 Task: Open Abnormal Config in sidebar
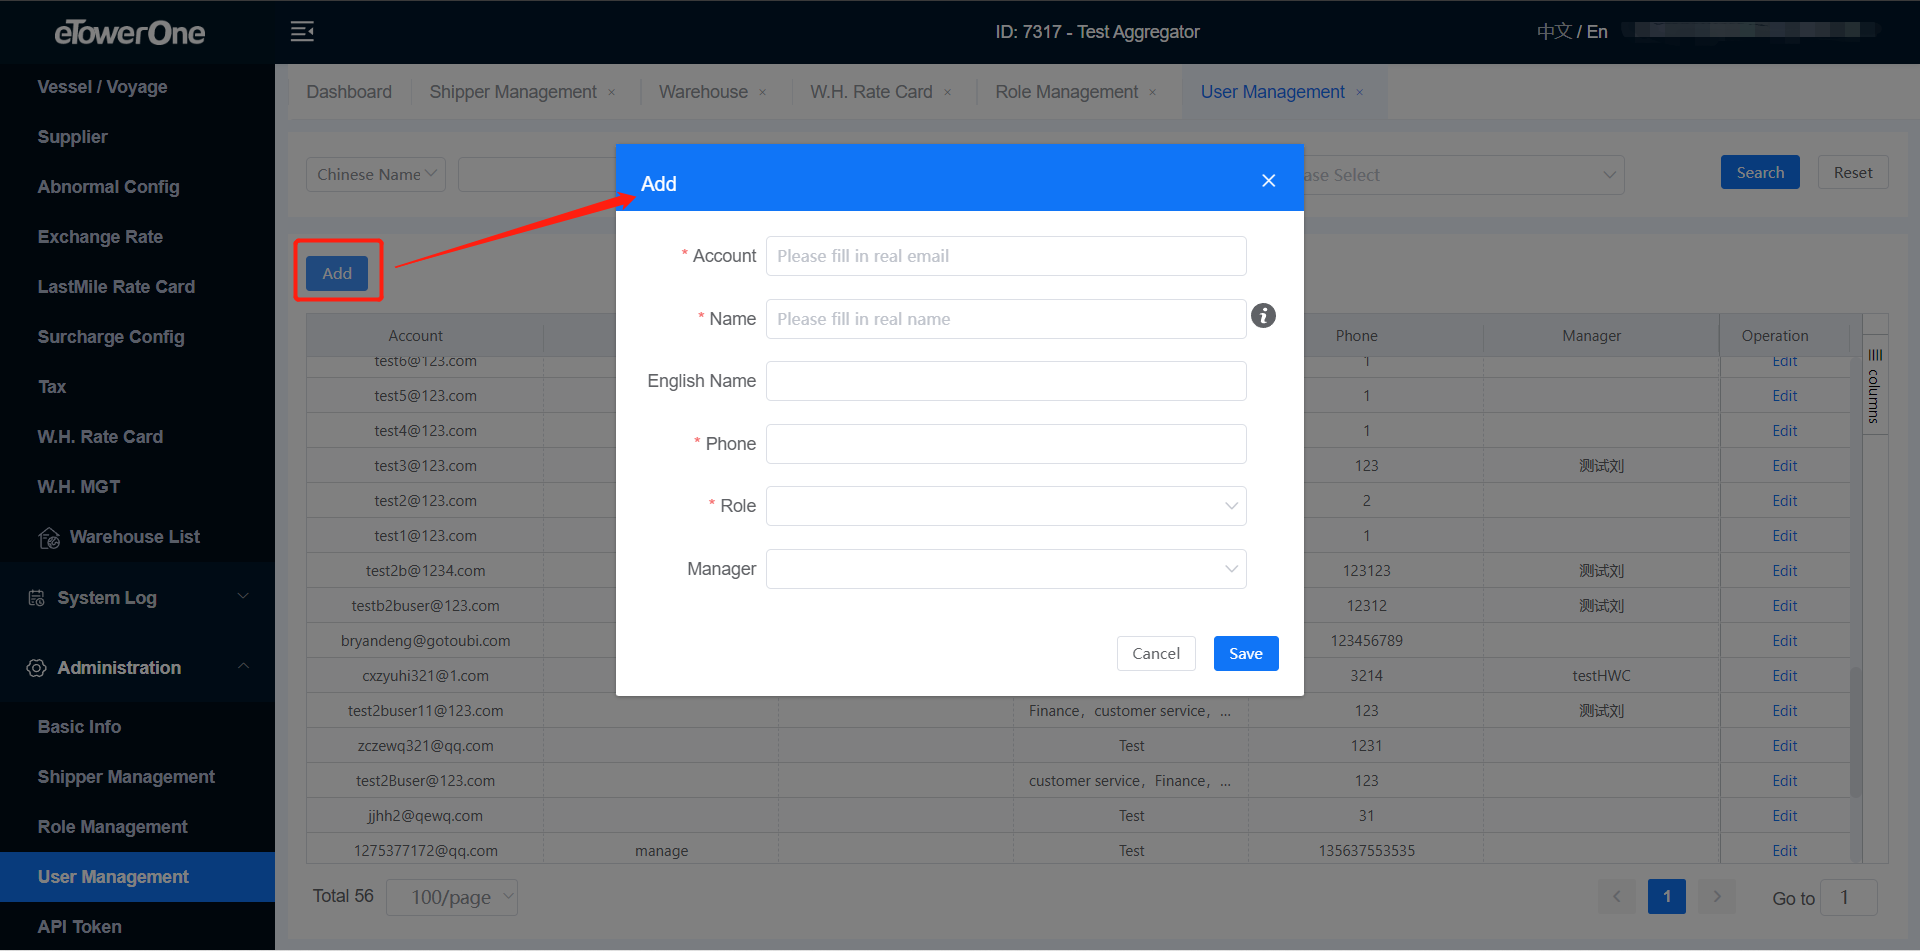(x=108, y=187)
